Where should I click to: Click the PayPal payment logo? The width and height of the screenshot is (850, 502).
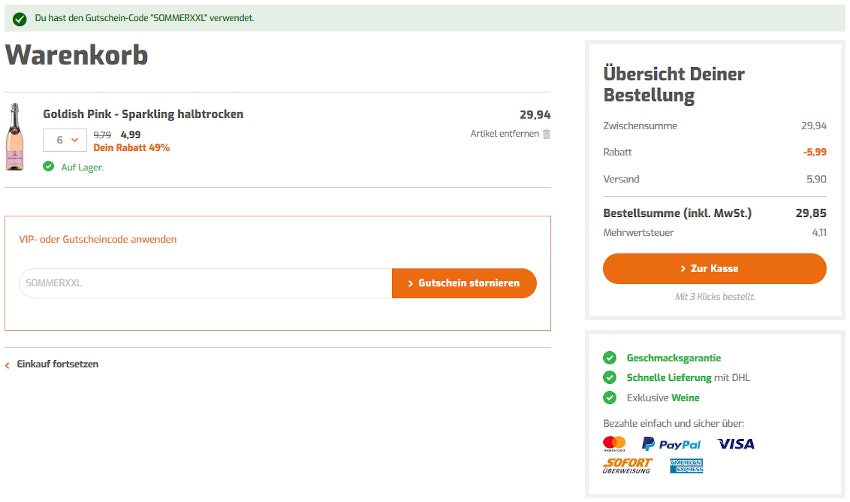[x=671, y=444]
